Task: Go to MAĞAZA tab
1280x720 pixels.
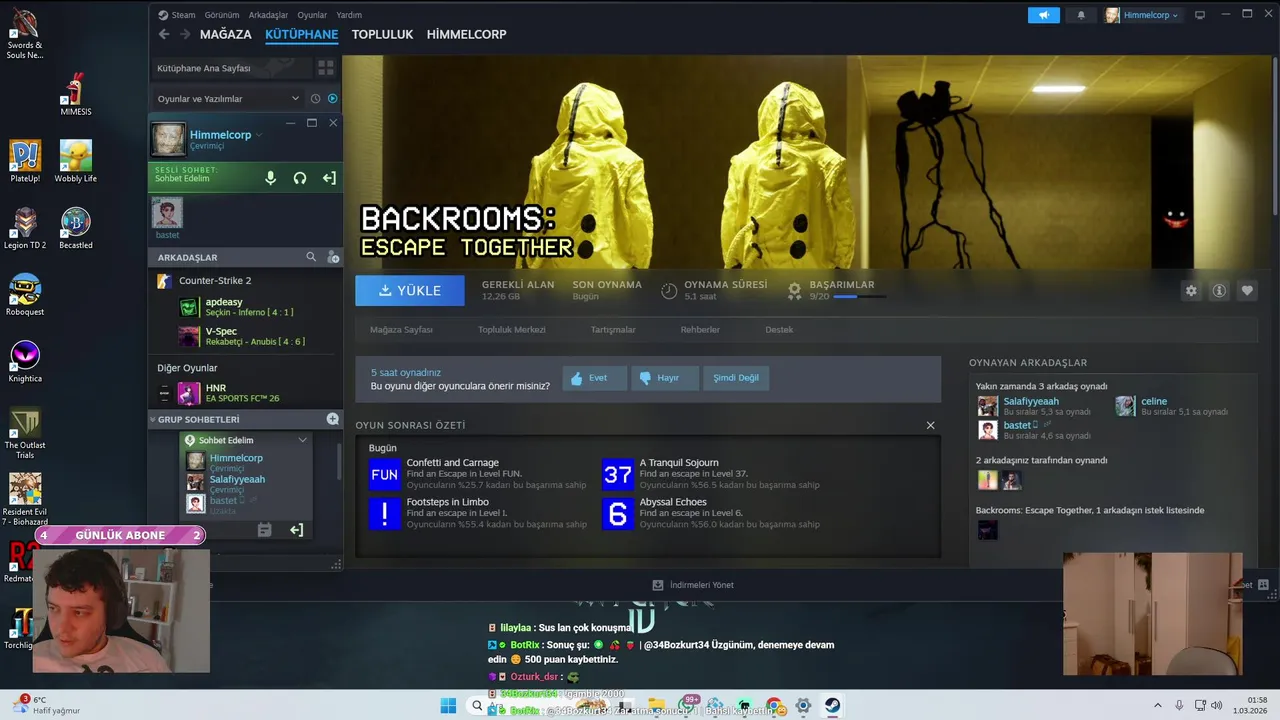Action: [x=226, y=34]
